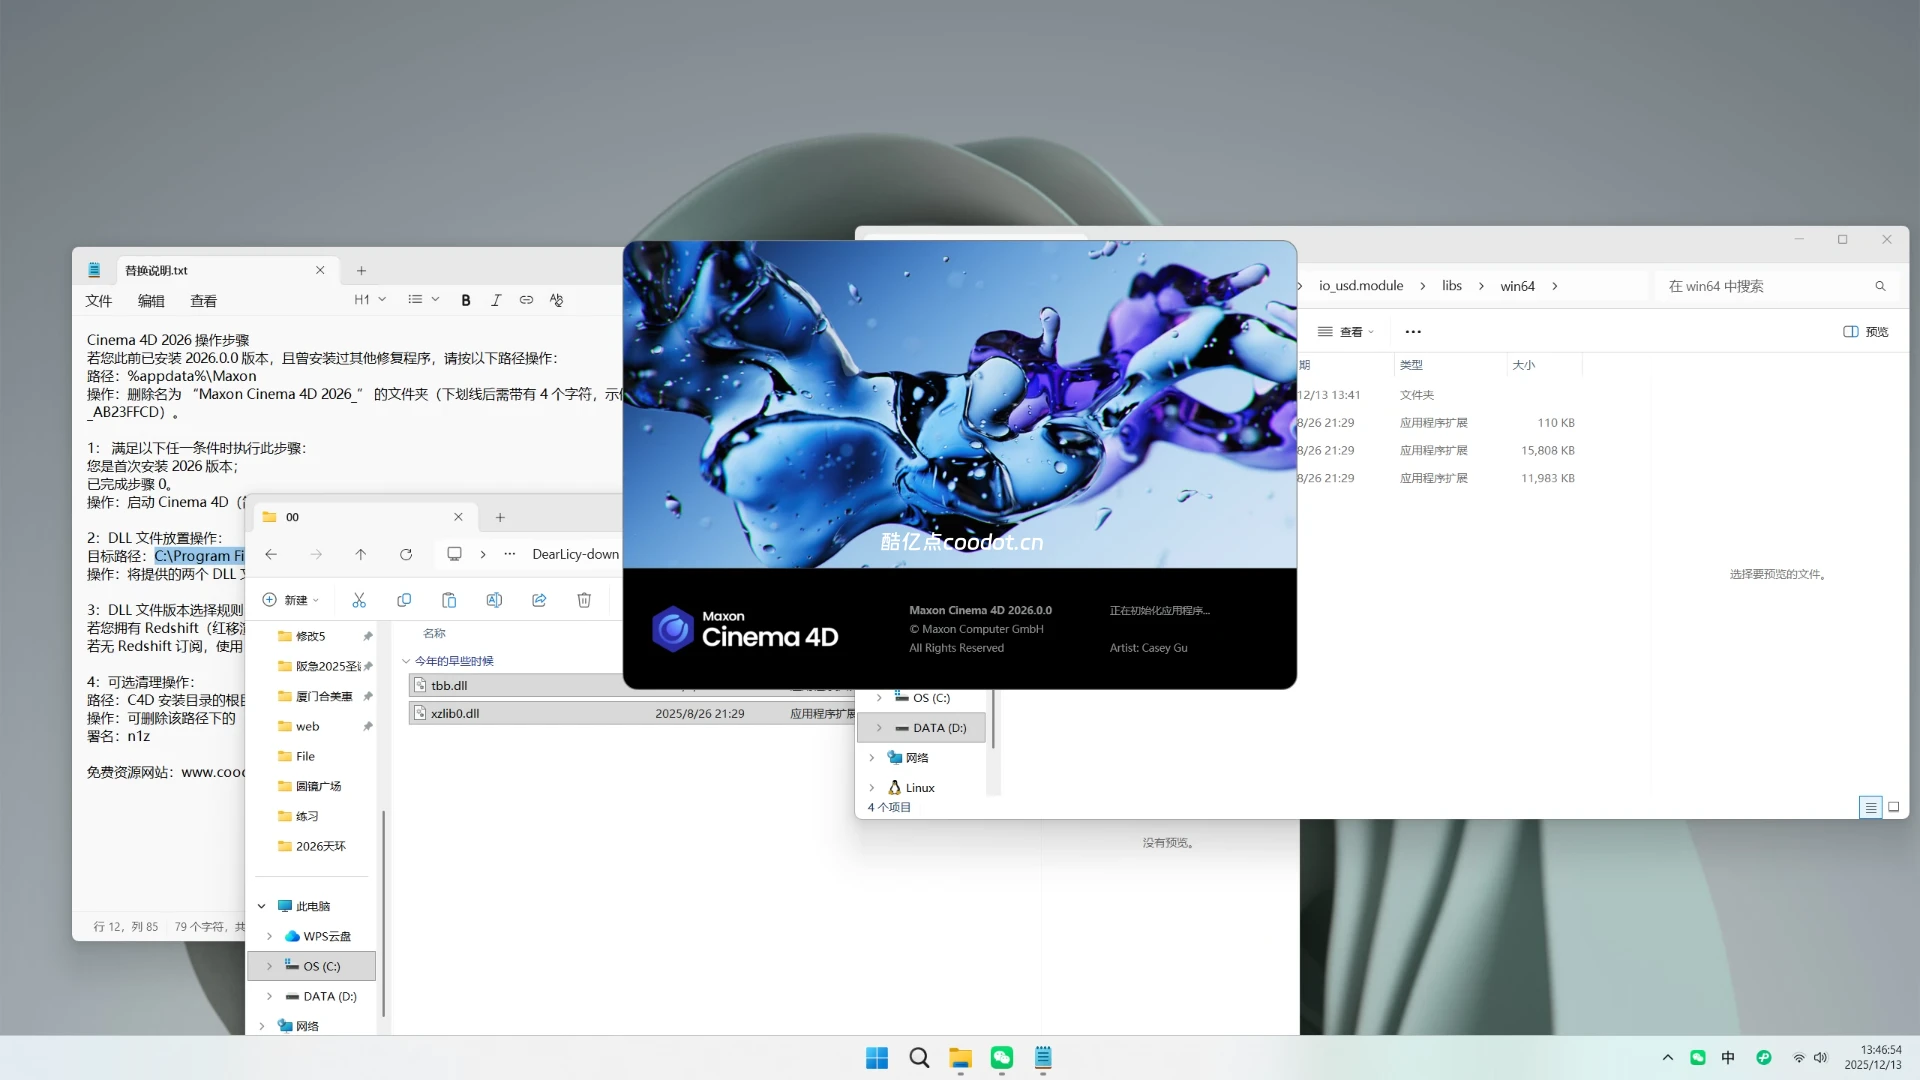Image resolution: width=1920 pixels, height=1080 pixels.
Task: Navigate up one folder level
Action: pos(361,554)
